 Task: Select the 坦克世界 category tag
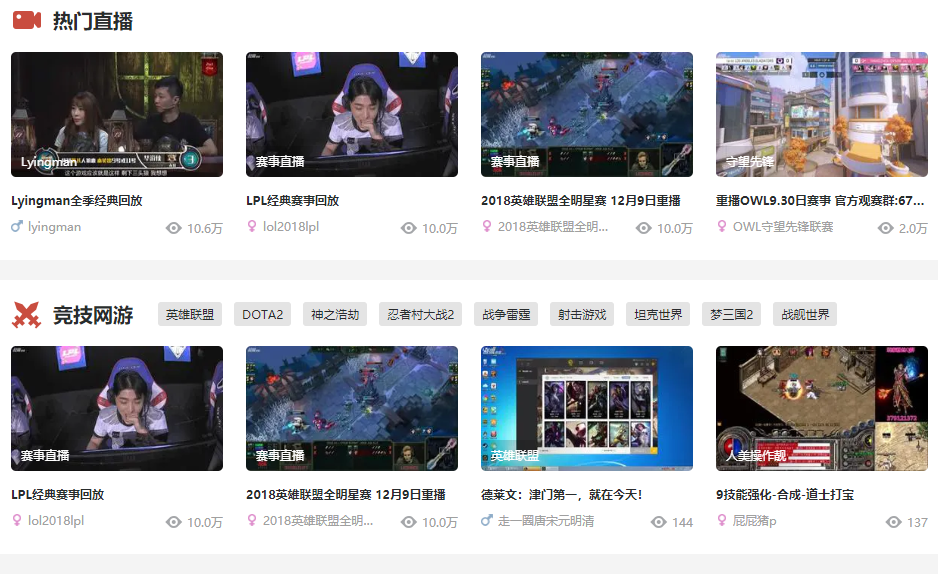click(x=658, y=315)
